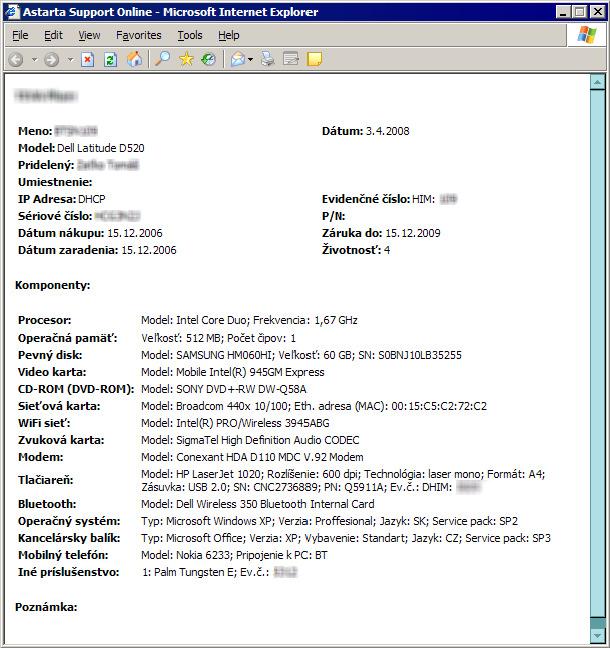Viewport: 610px width, 648px height.
Task: Print the page using the printer icon
Action: click(268, 59)
